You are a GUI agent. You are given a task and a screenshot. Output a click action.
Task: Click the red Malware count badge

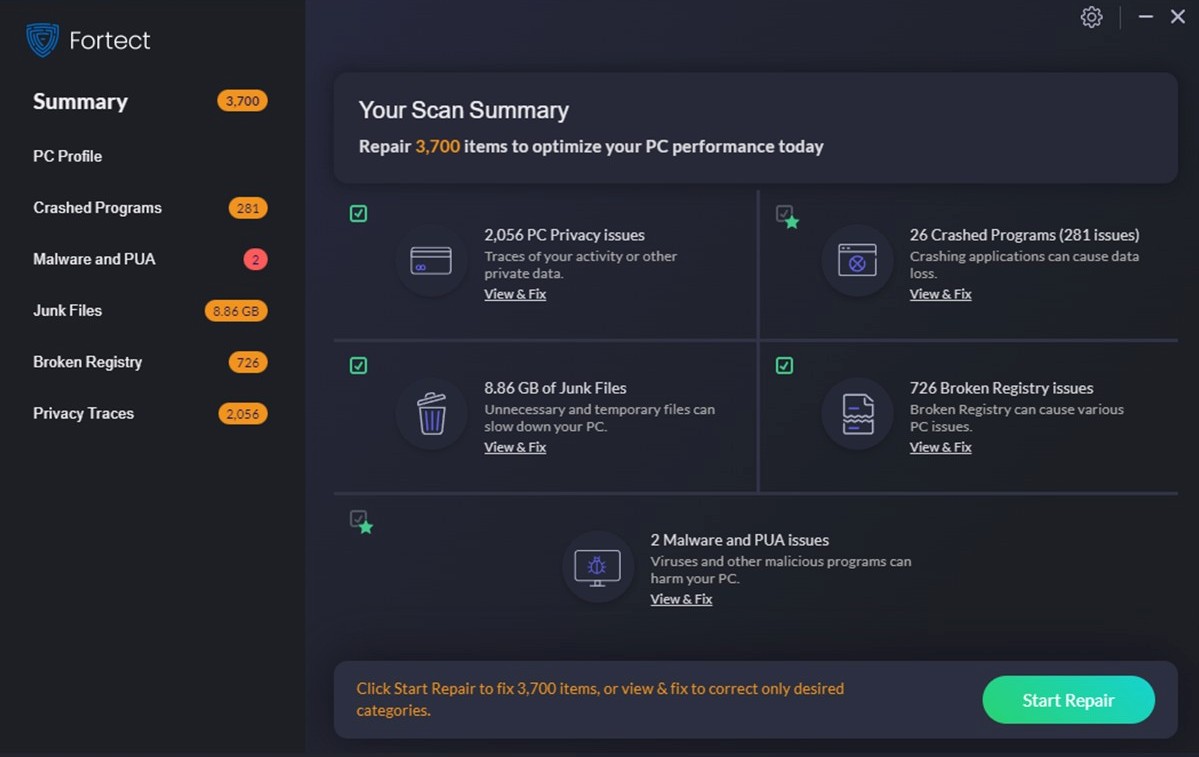click(x=255, y=260)
